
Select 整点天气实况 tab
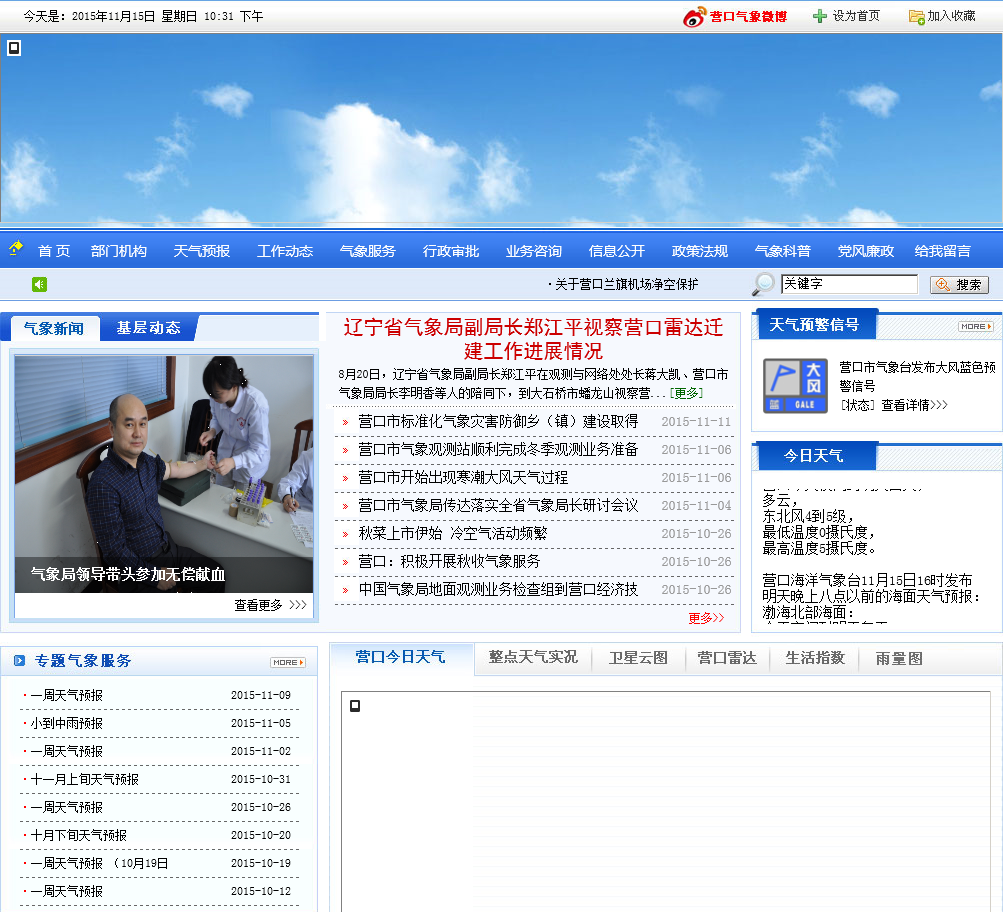pyautogui.click(x=533, y=657)
